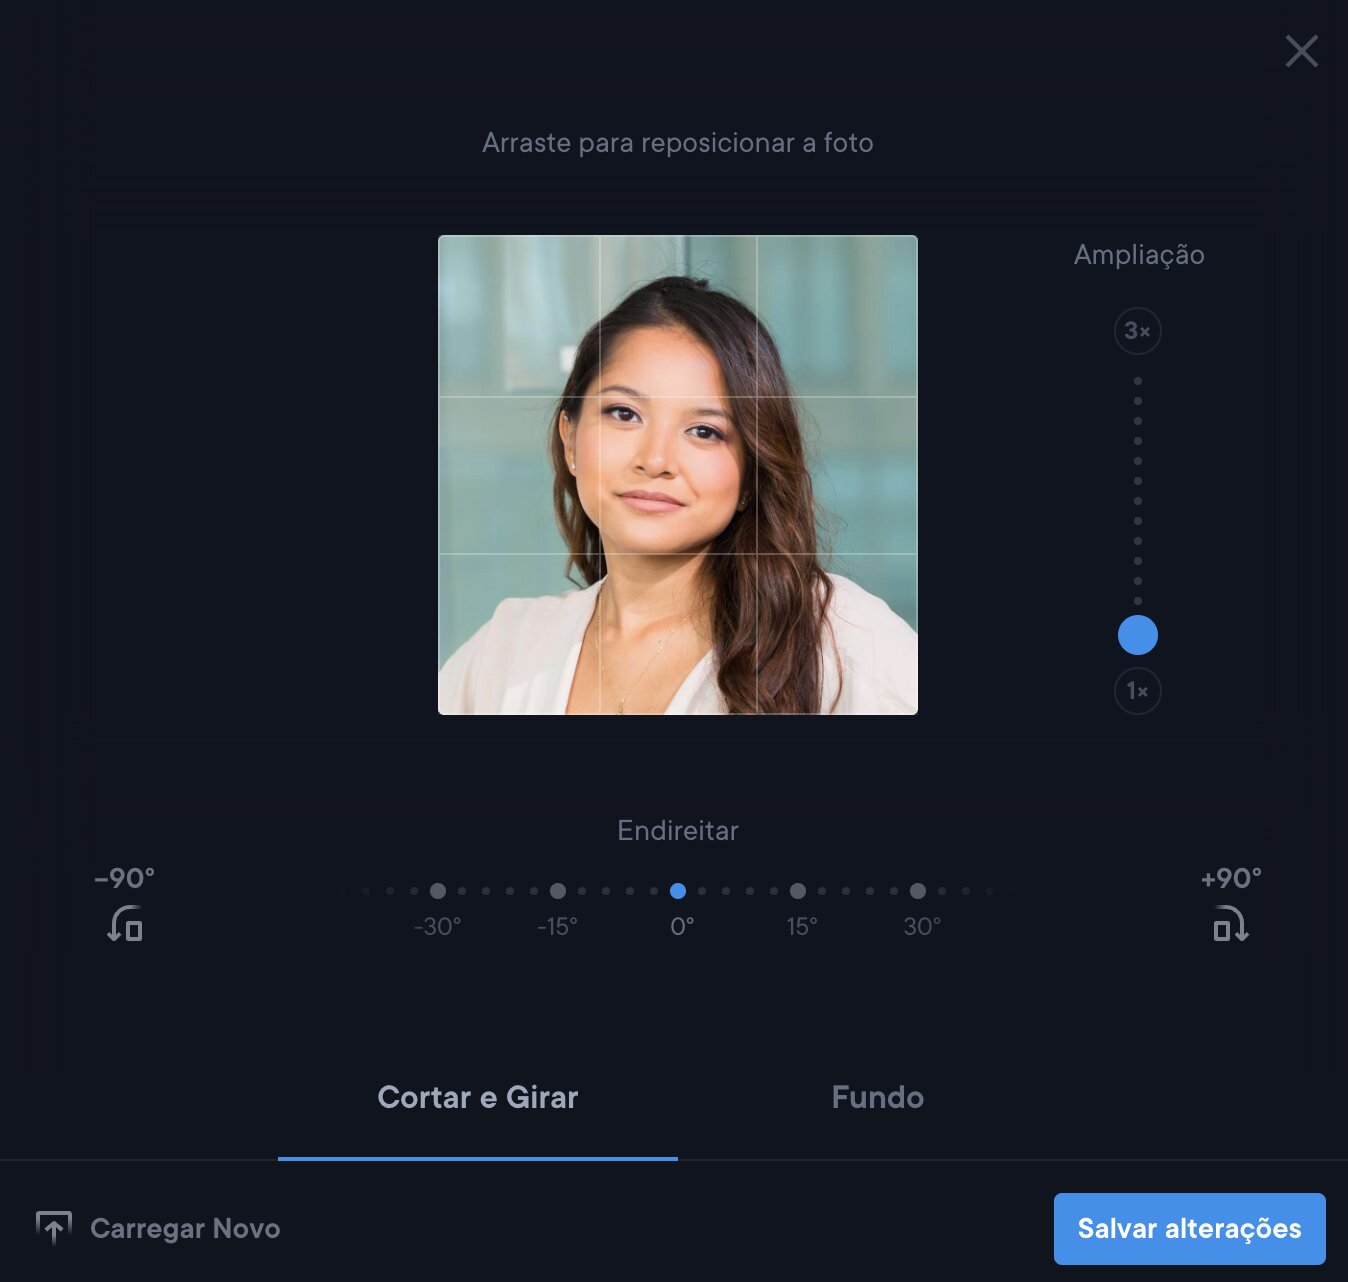Click the rotate left -90° icon

tap(125, 923)
